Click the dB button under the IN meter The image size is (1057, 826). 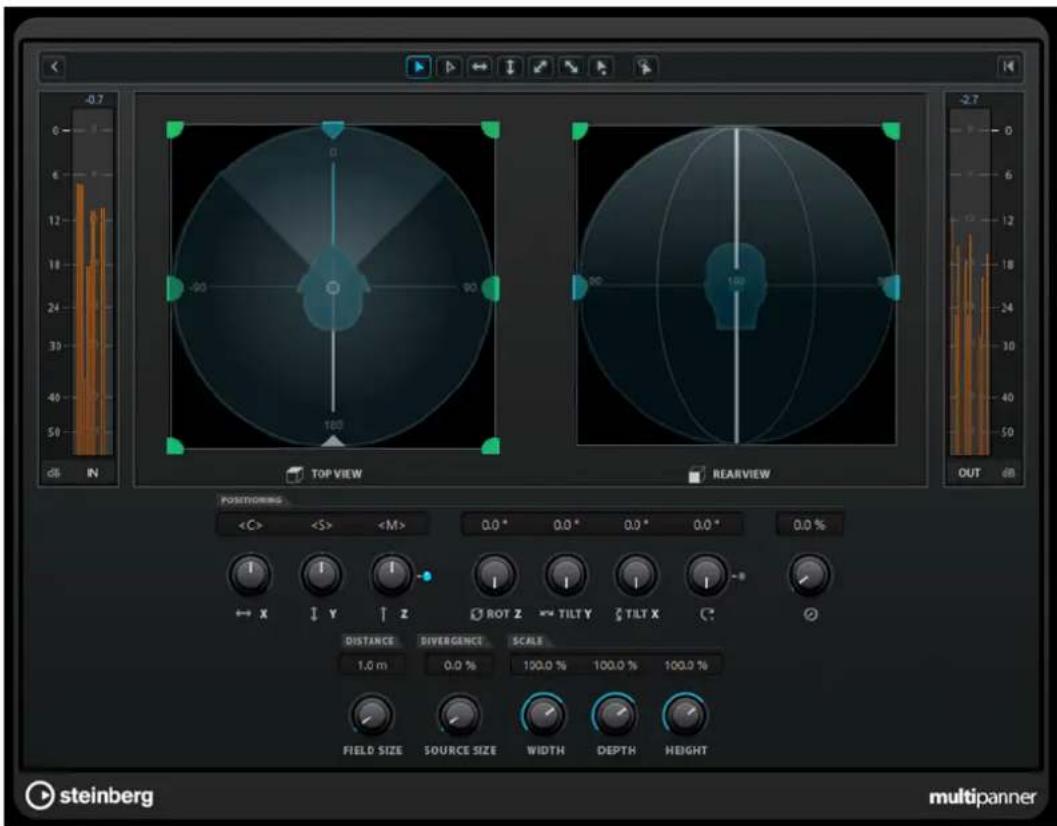(53, 473)
